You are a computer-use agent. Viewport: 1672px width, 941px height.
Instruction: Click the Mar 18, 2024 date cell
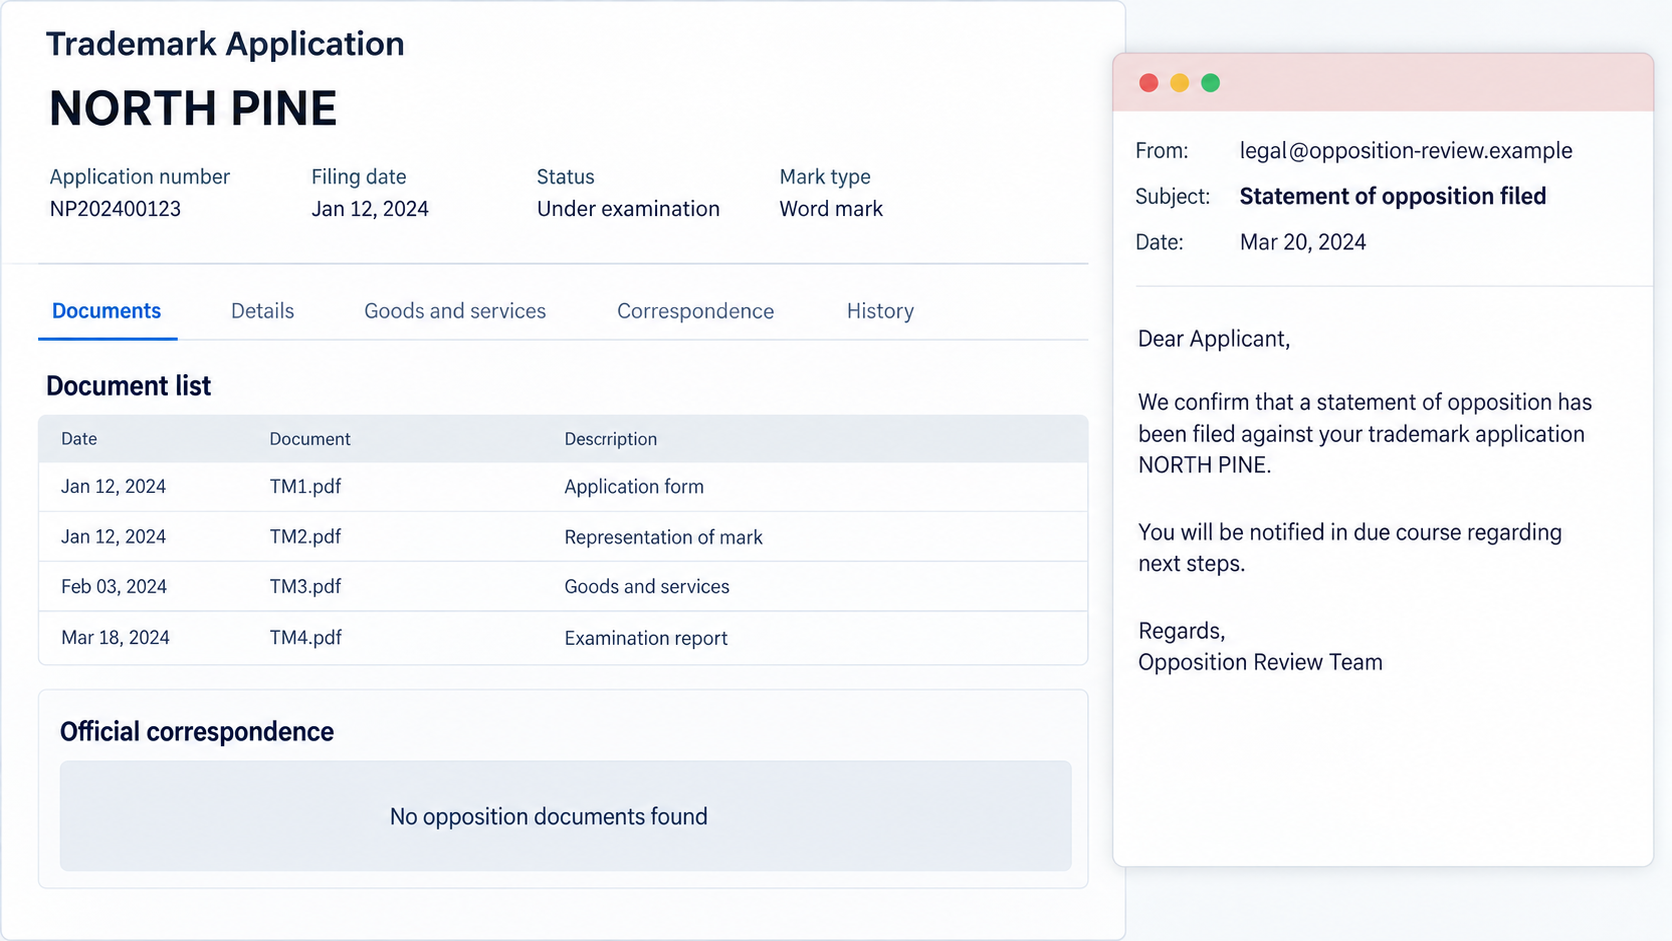coord(115,638)
